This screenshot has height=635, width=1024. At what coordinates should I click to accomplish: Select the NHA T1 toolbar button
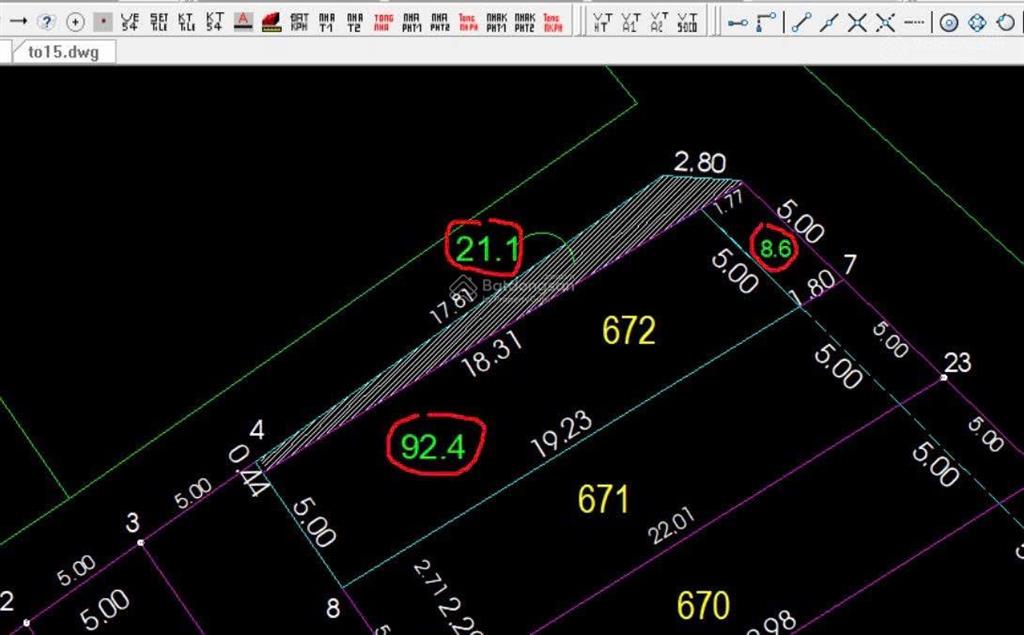click(327, 22)
